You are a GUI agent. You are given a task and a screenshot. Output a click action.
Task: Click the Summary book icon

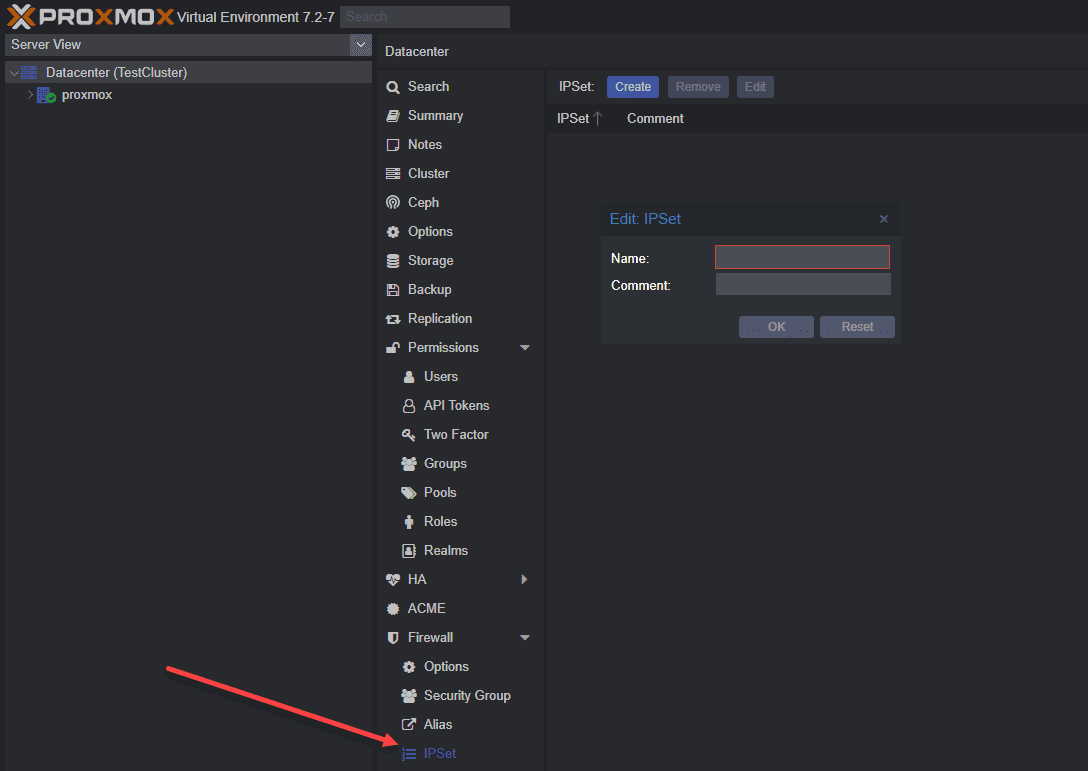393,116
